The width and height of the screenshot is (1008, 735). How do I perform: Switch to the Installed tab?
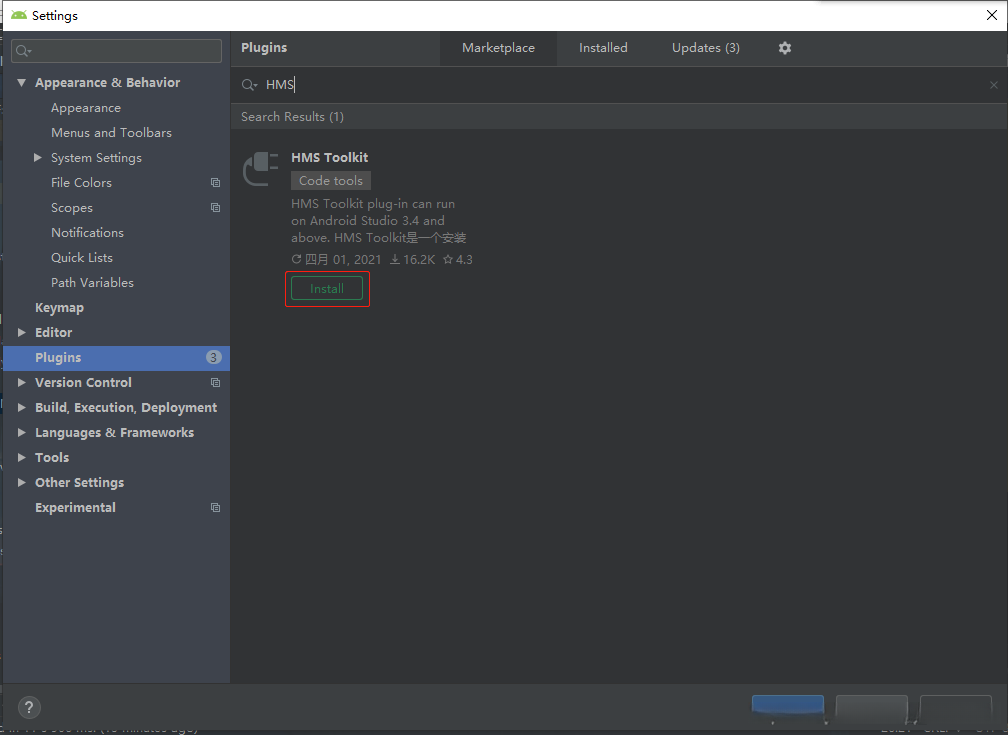pos(603,48)
